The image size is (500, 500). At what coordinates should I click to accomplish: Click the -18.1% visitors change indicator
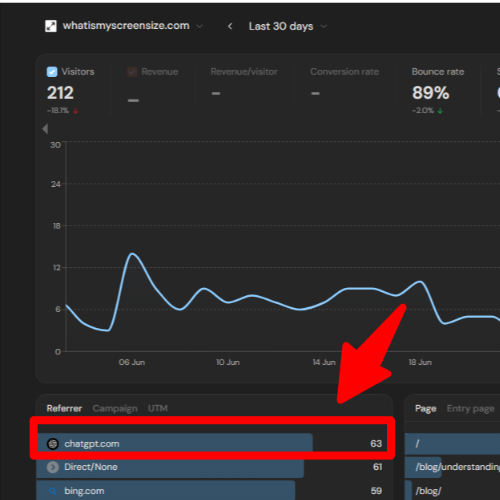coord(62,111)
